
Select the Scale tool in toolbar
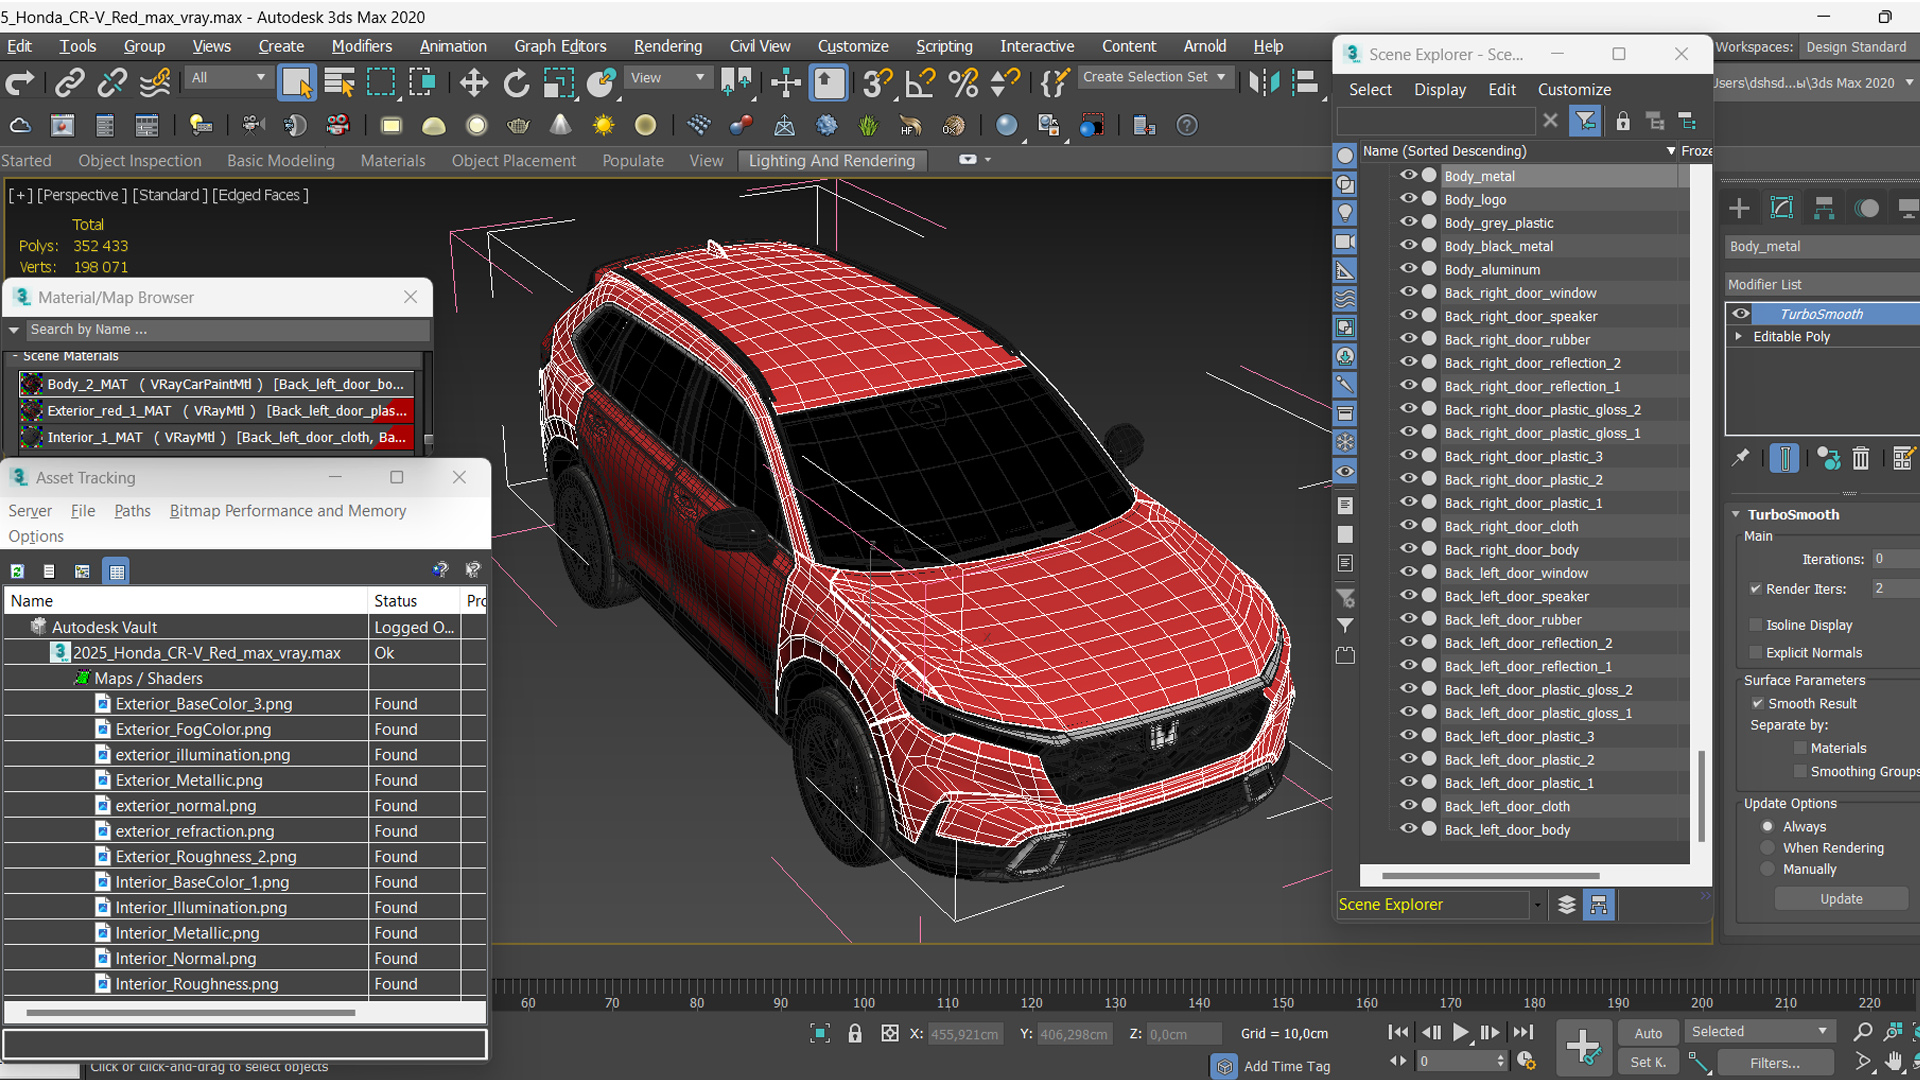[x=558, y=83]
